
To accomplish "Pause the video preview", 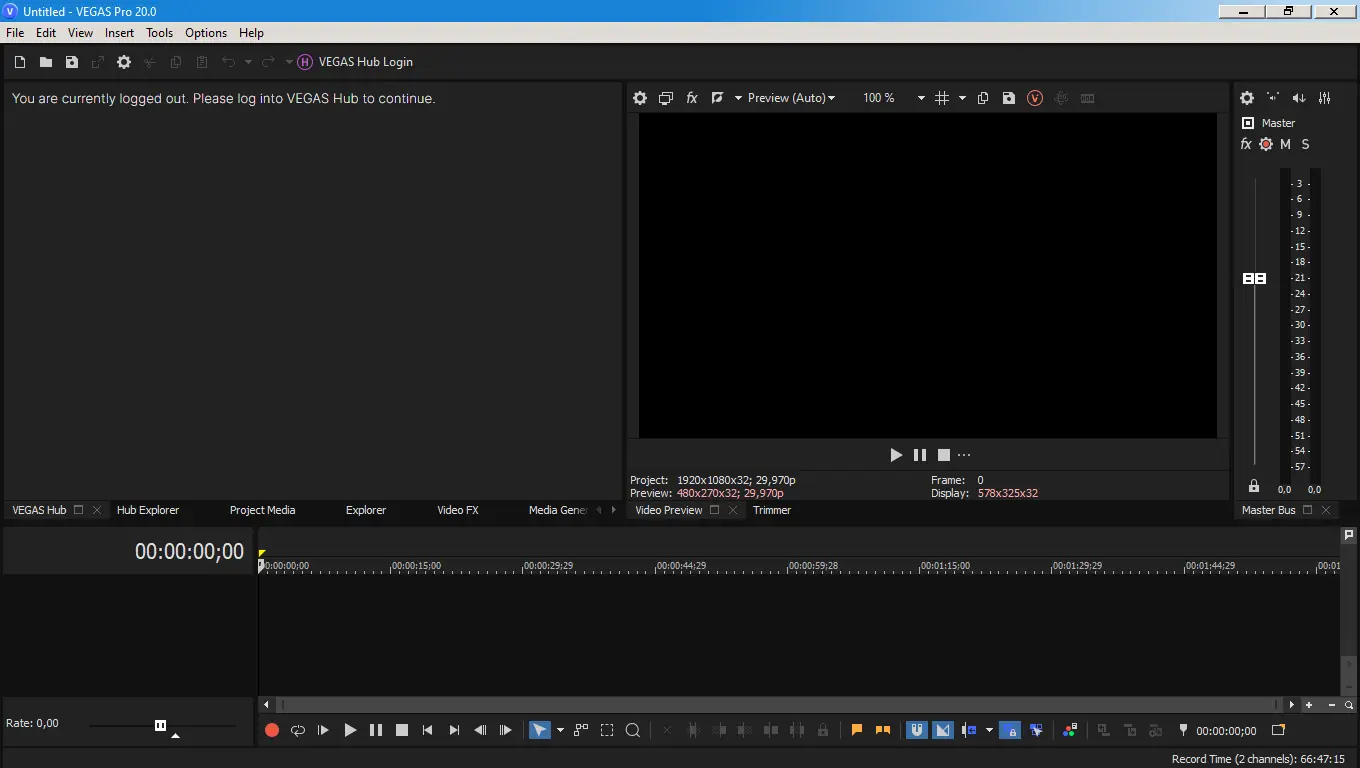I will 920,455.
